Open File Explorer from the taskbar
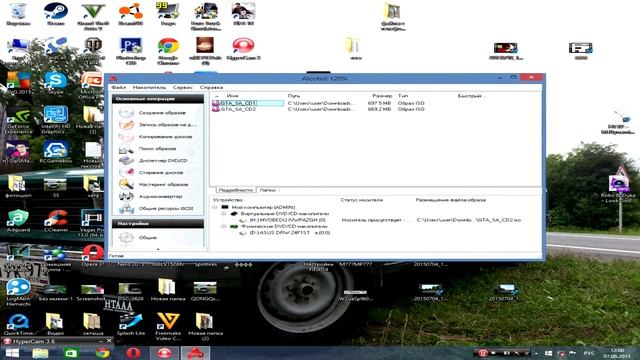 40,353
